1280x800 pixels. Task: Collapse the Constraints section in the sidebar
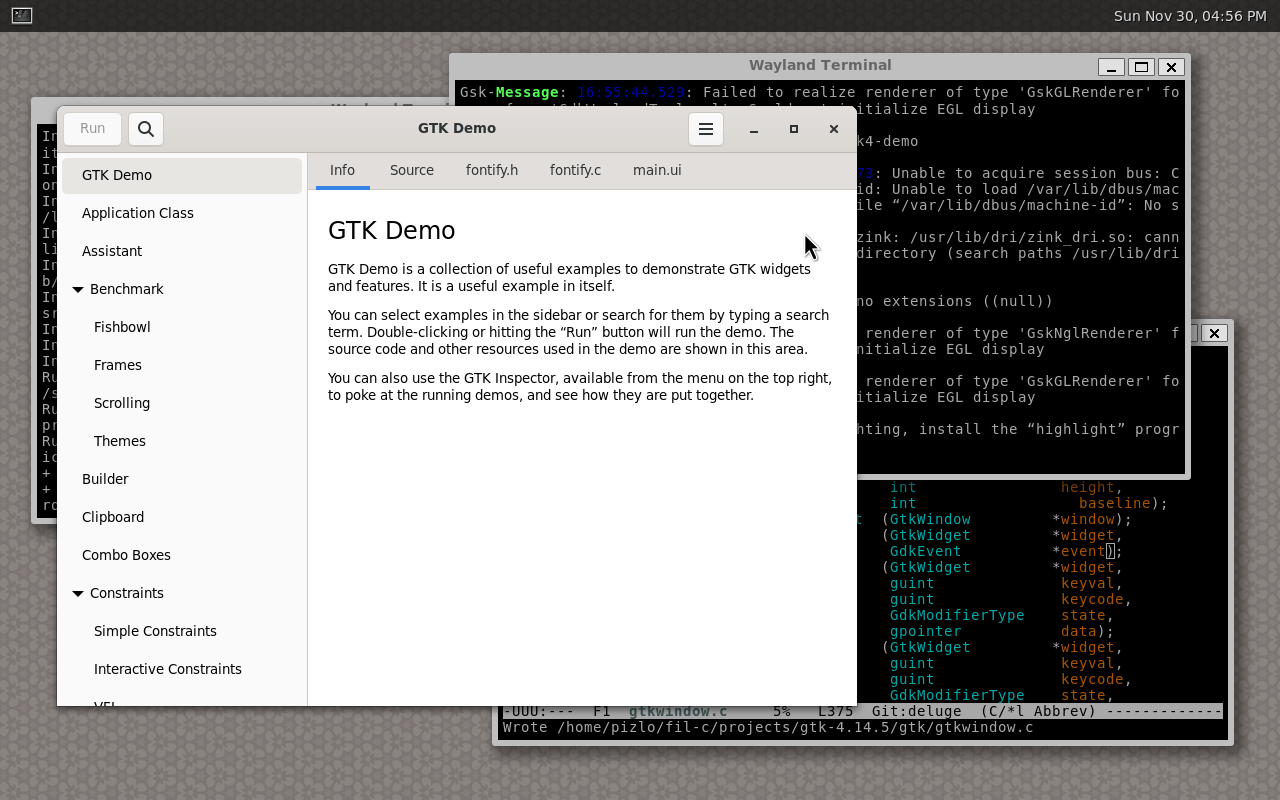(78, 593)
